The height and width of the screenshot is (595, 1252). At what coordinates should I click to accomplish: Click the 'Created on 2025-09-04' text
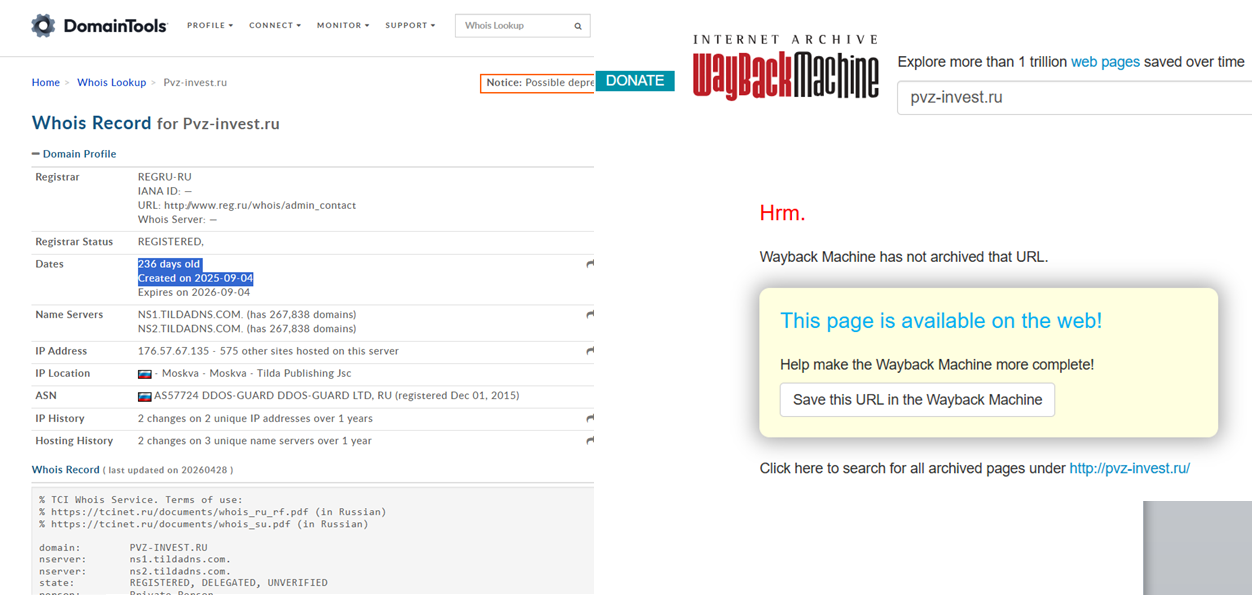195,278
